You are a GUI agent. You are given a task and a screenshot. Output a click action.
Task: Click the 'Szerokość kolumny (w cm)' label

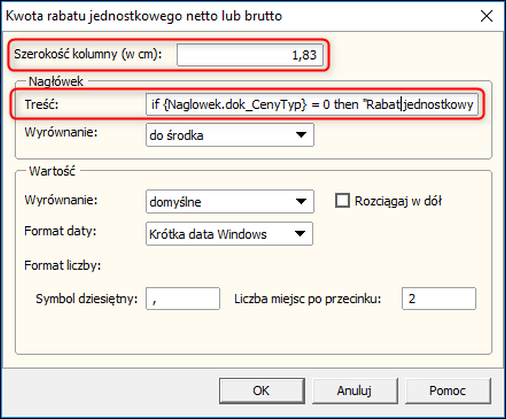(88, 54)
